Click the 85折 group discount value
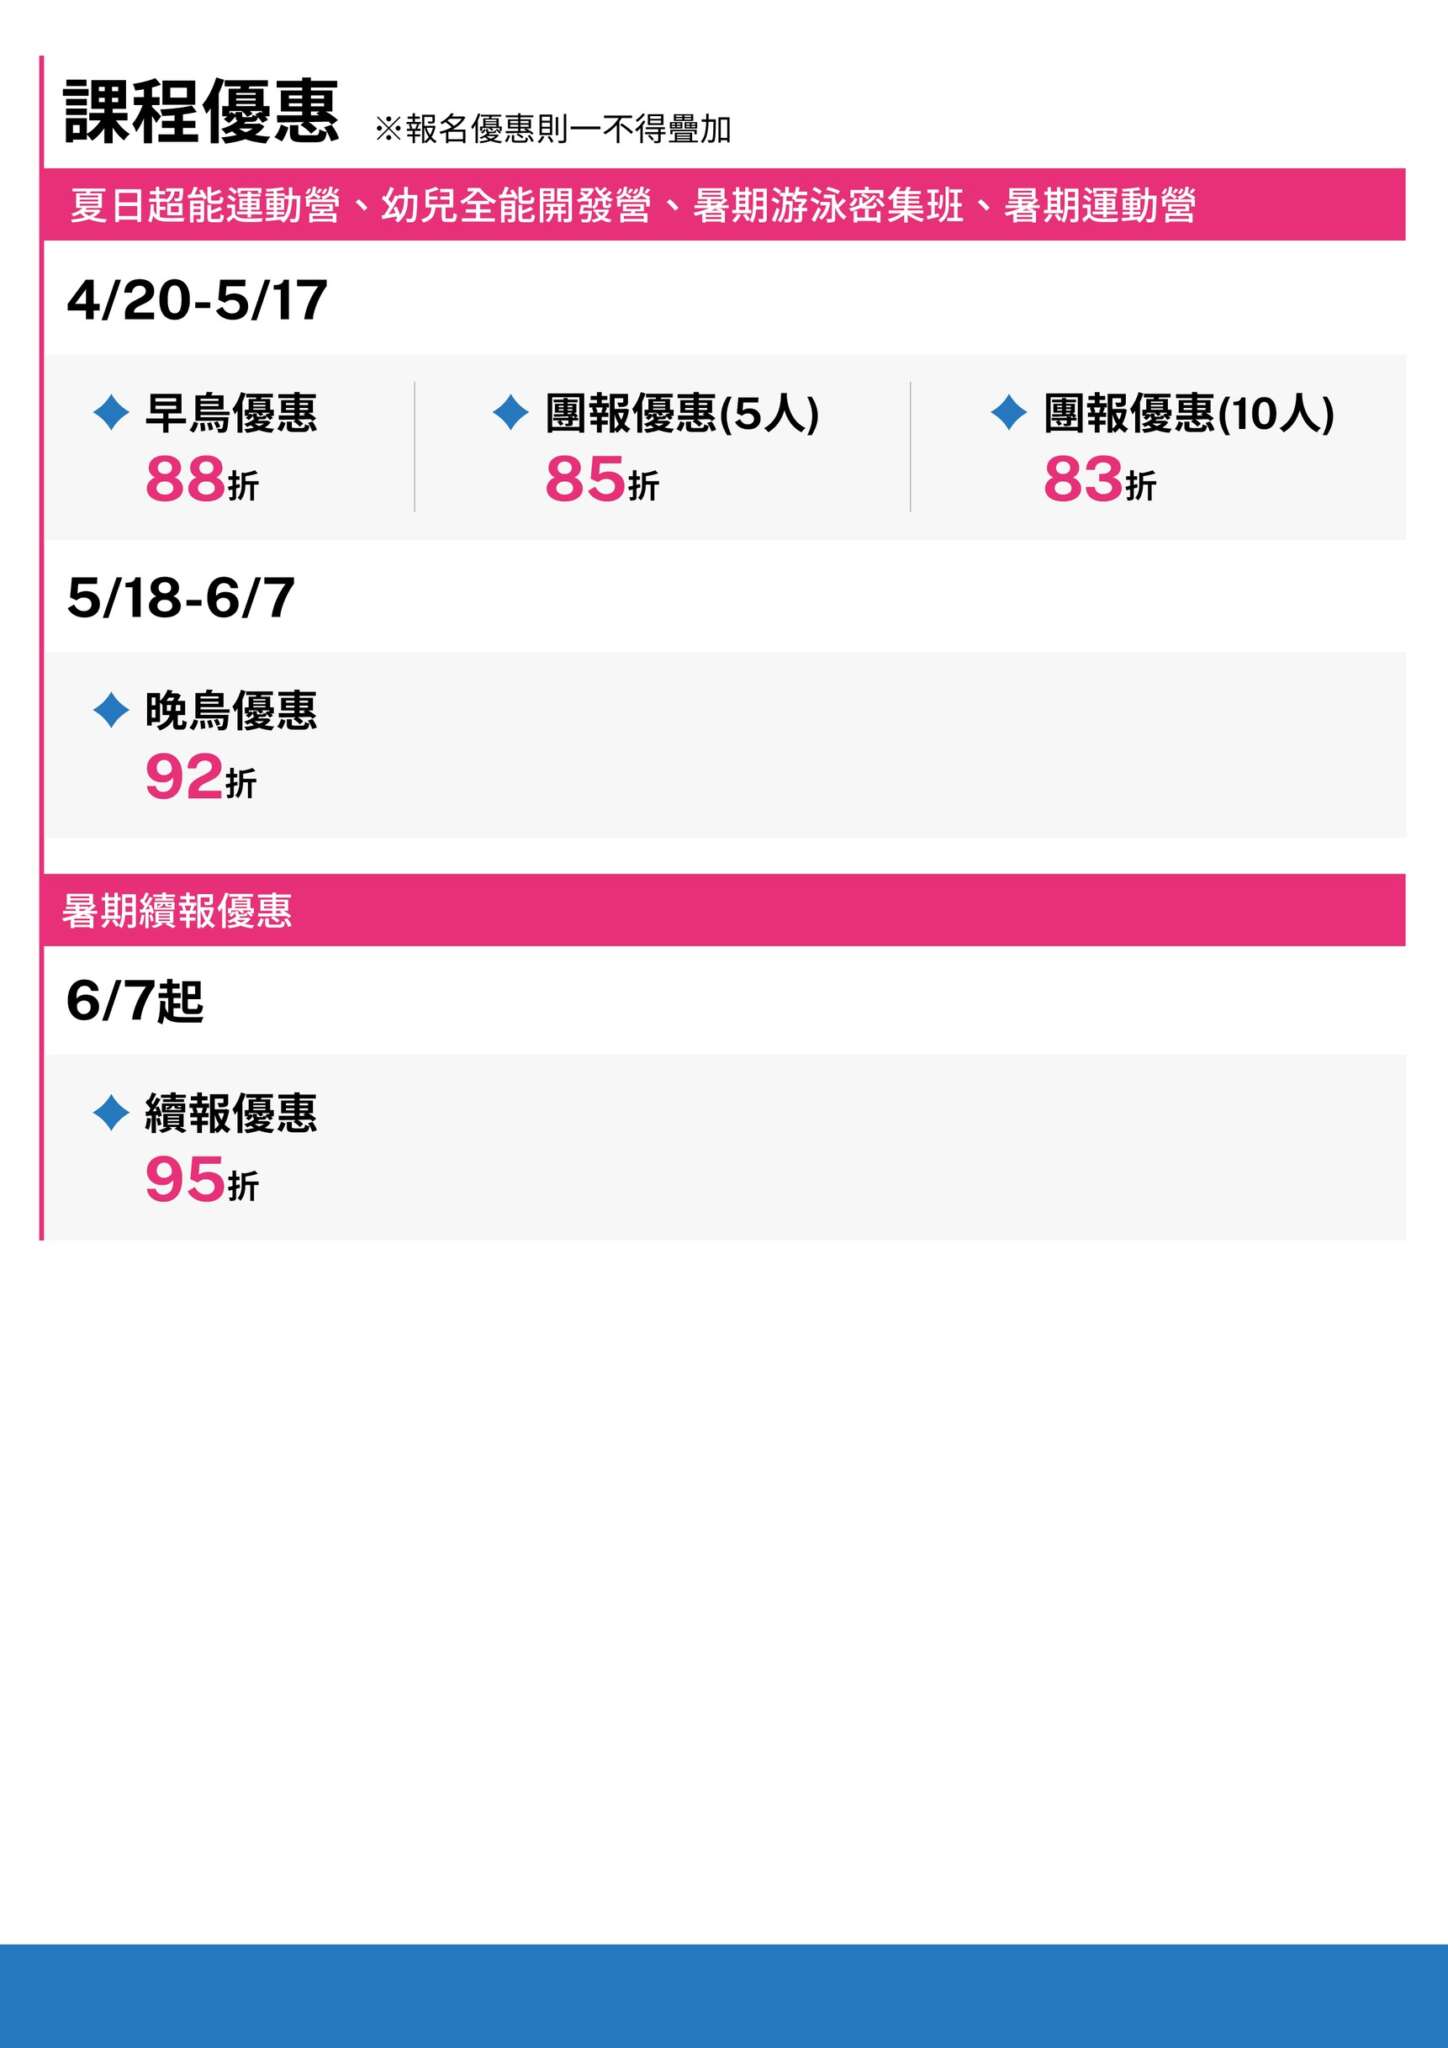The image size is (1448, 2048). click(x=602, y=479)
